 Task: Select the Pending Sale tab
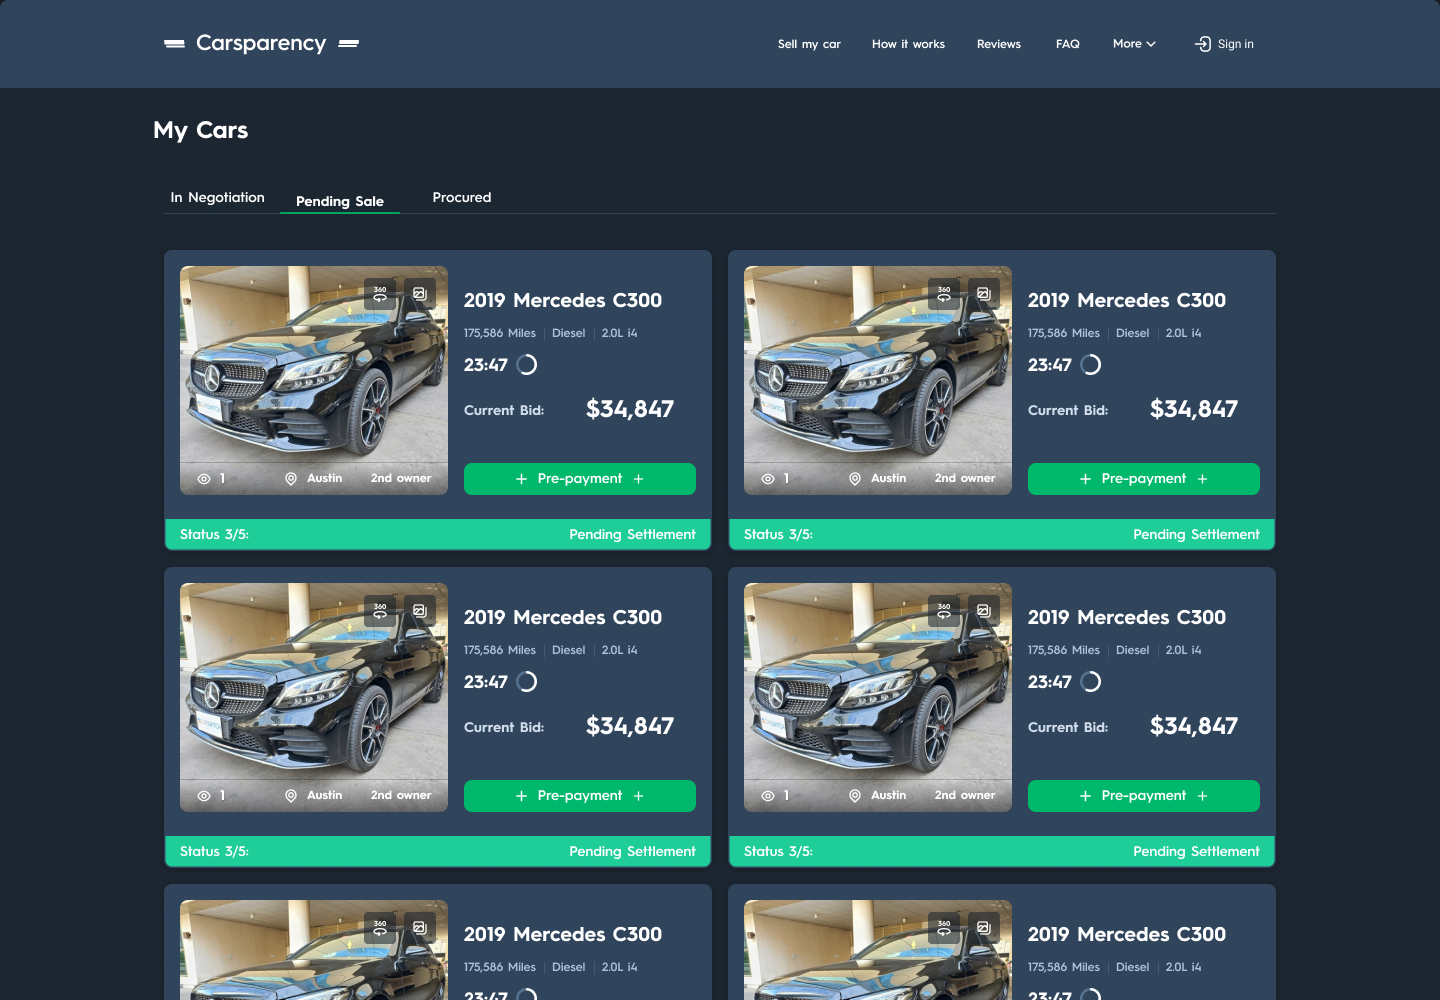340,201
